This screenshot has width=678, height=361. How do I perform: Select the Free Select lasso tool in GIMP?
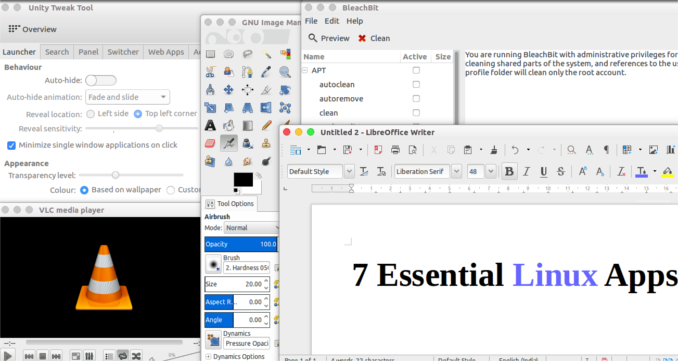click(x=247, y=54)
